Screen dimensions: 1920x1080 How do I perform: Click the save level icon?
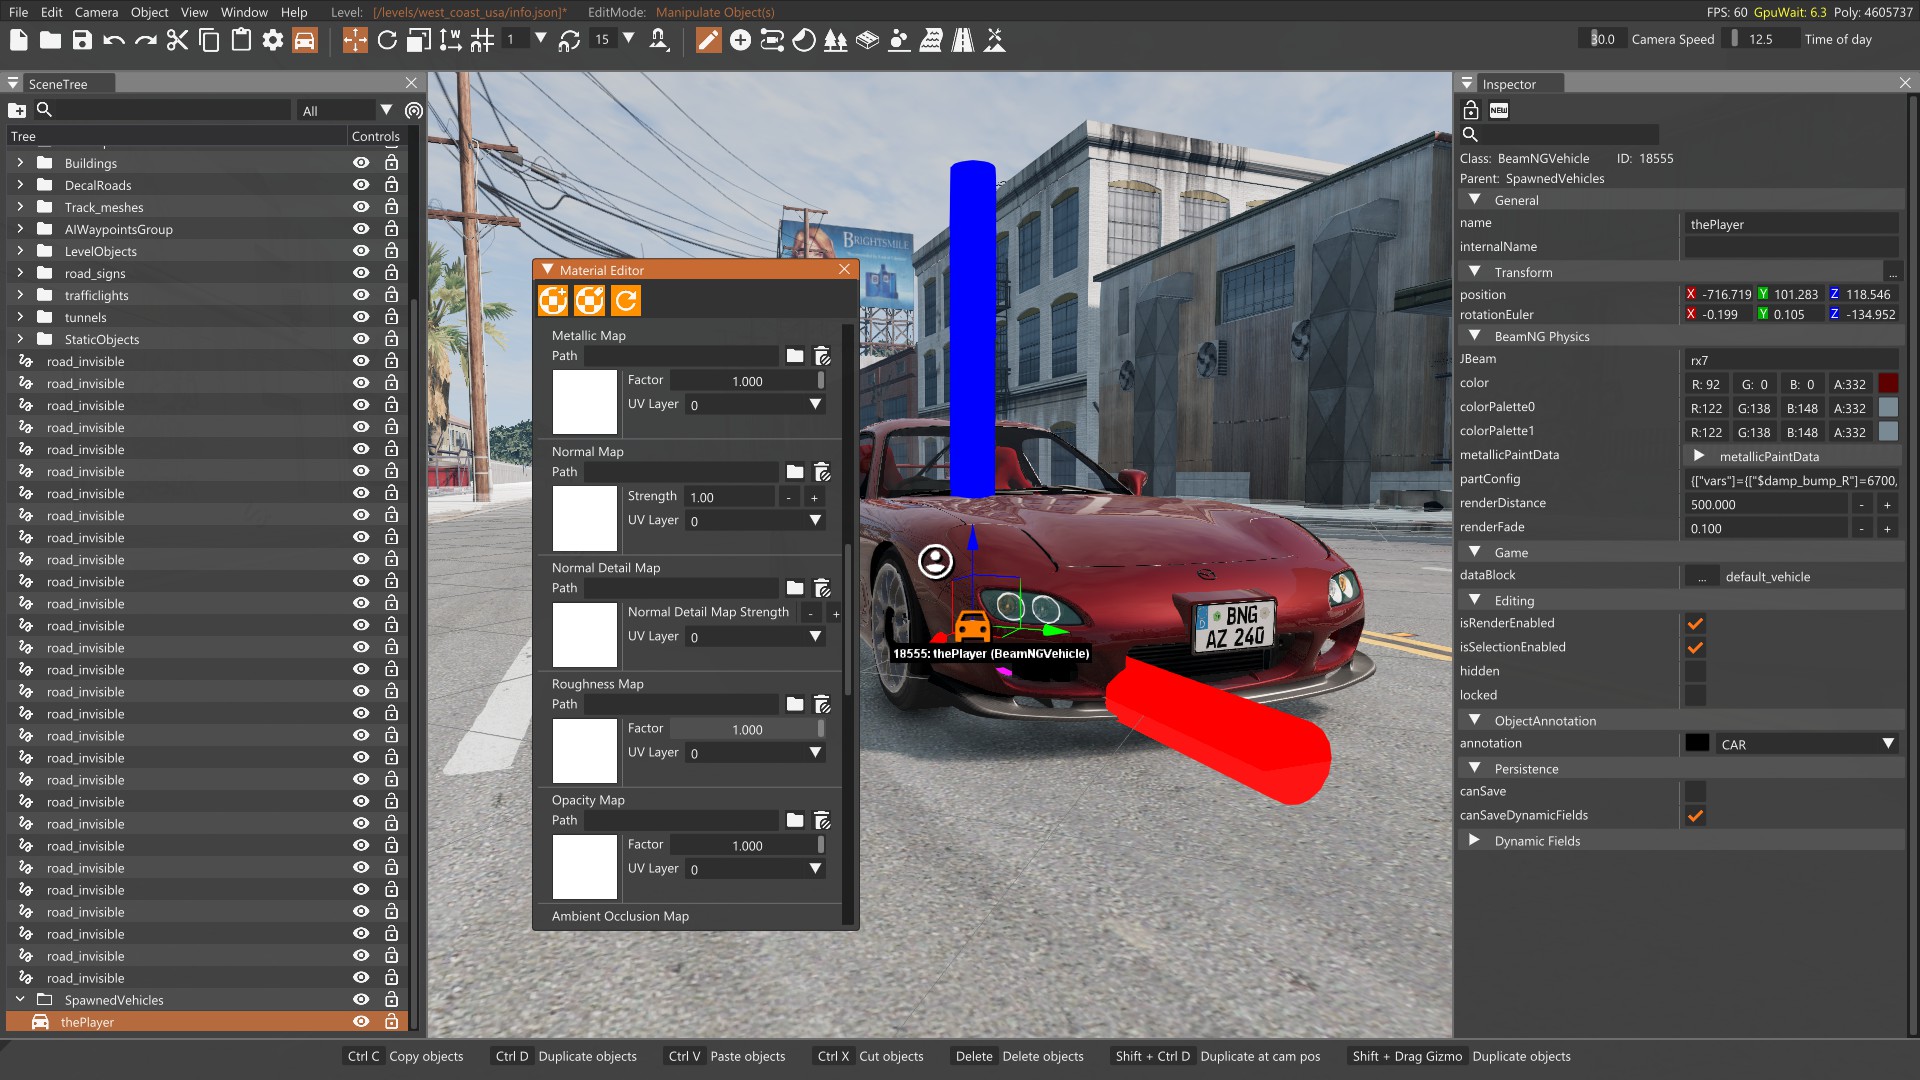(x=82, y=40)
